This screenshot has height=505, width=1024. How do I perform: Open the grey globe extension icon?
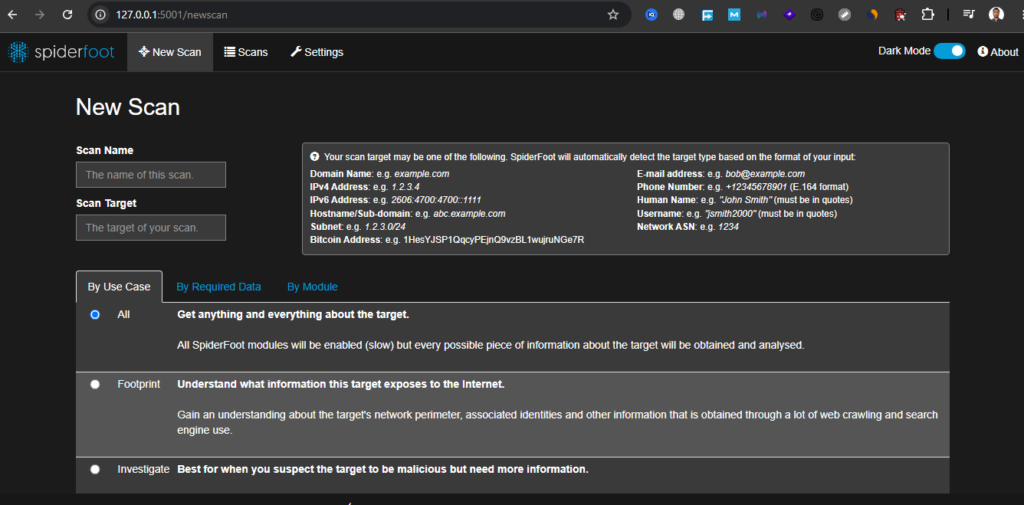coord(679,14)
